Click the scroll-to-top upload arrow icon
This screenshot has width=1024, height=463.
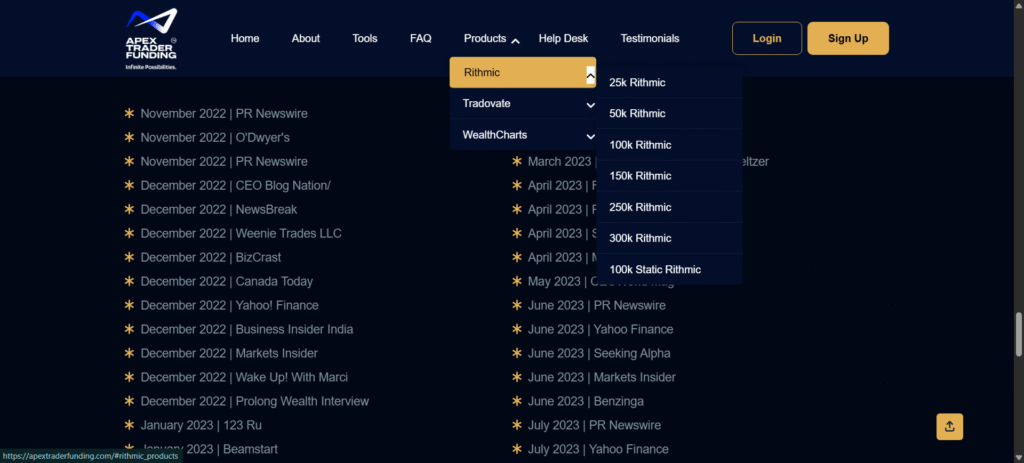point(950,426)
